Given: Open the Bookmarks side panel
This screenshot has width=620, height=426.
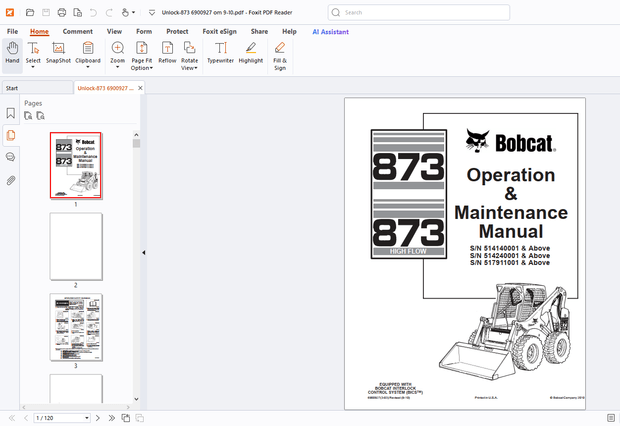Looking at the screenshot, I should coord(11,114).
